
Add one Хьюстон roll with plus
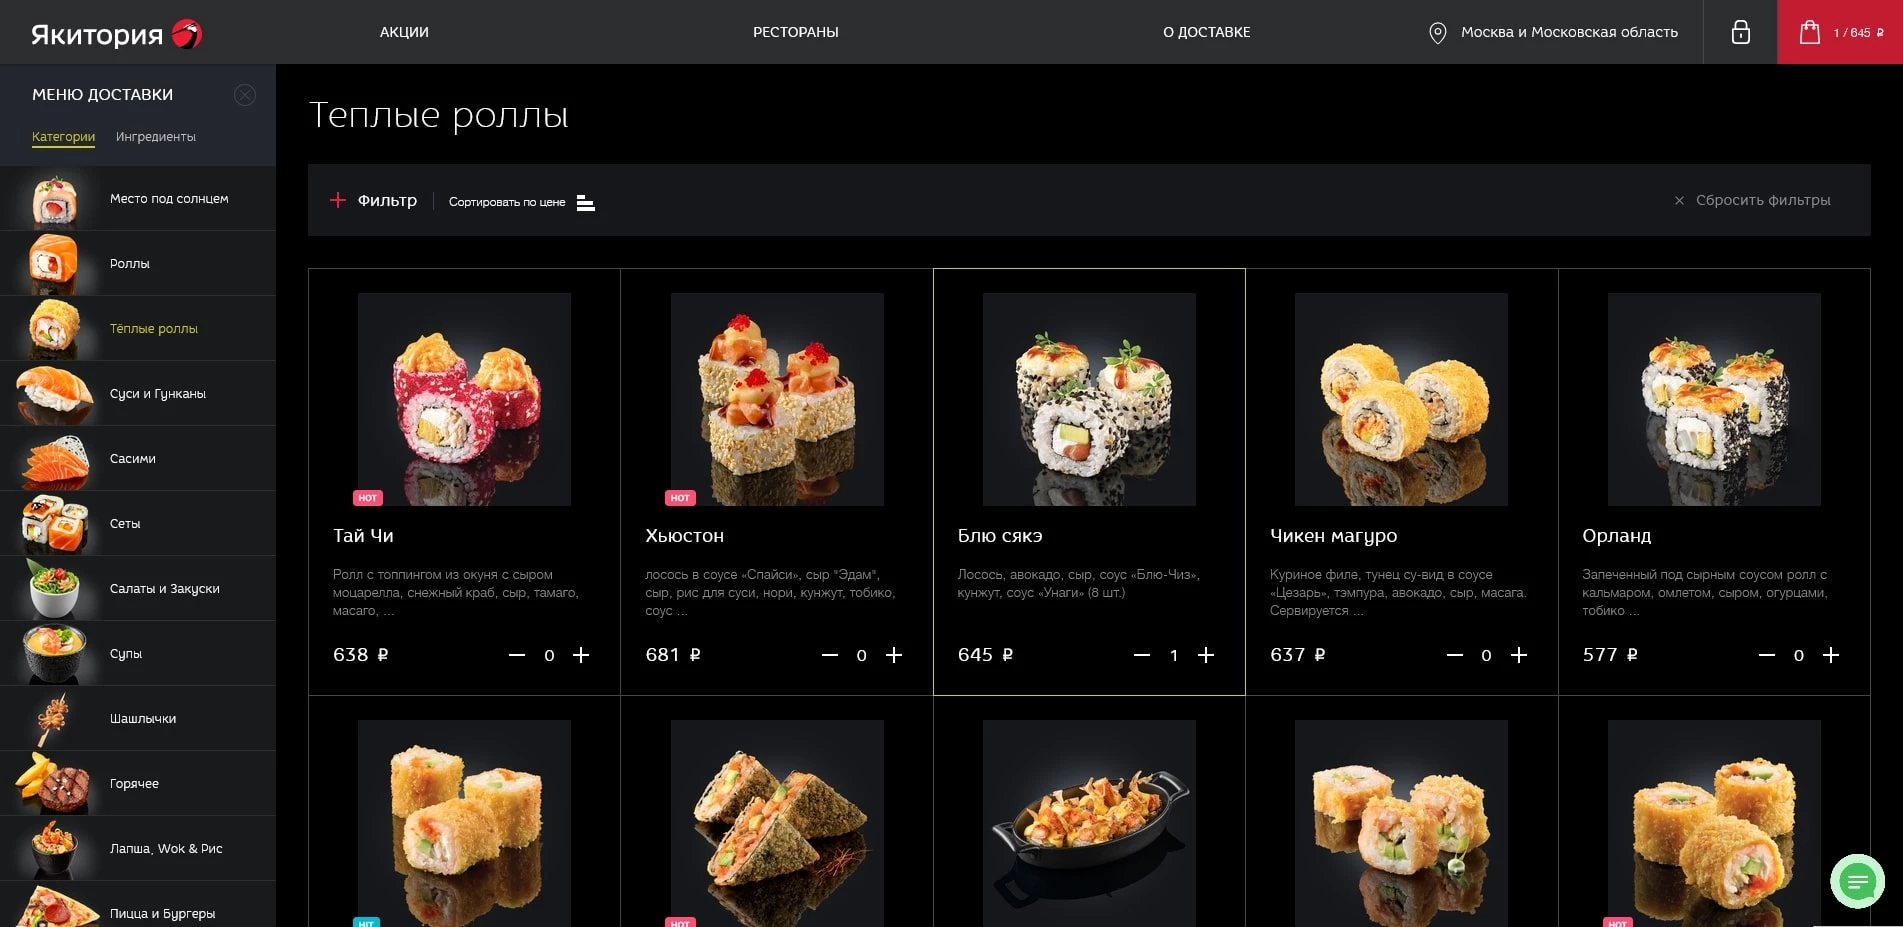(894, 655)
